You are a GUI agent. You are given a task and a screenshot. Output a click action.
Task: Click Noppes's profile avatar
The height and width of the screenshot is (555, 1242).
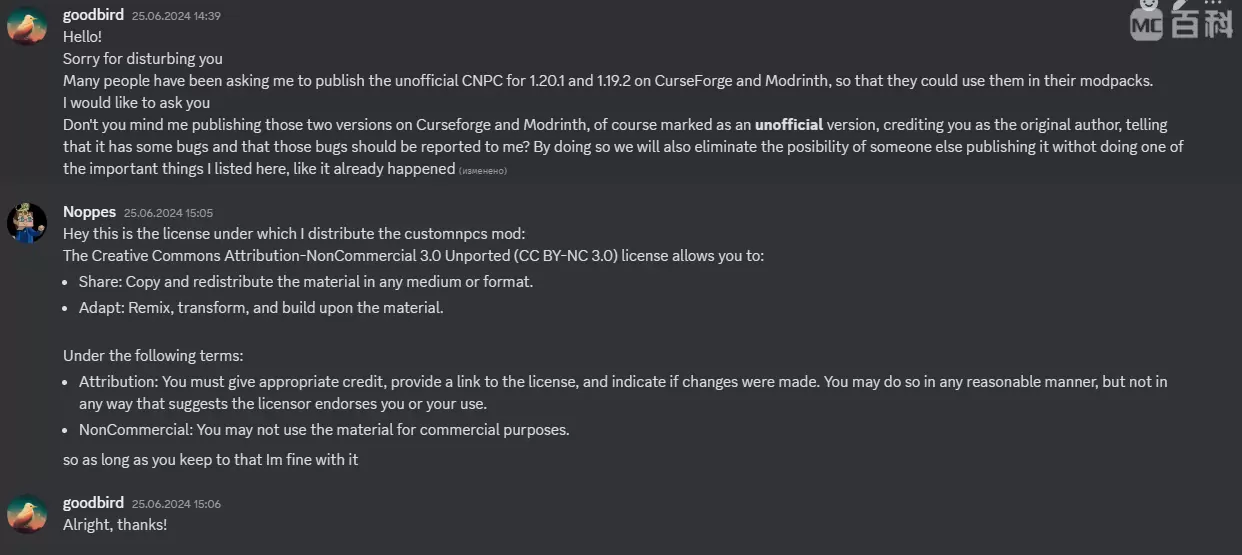coord(27,222)
